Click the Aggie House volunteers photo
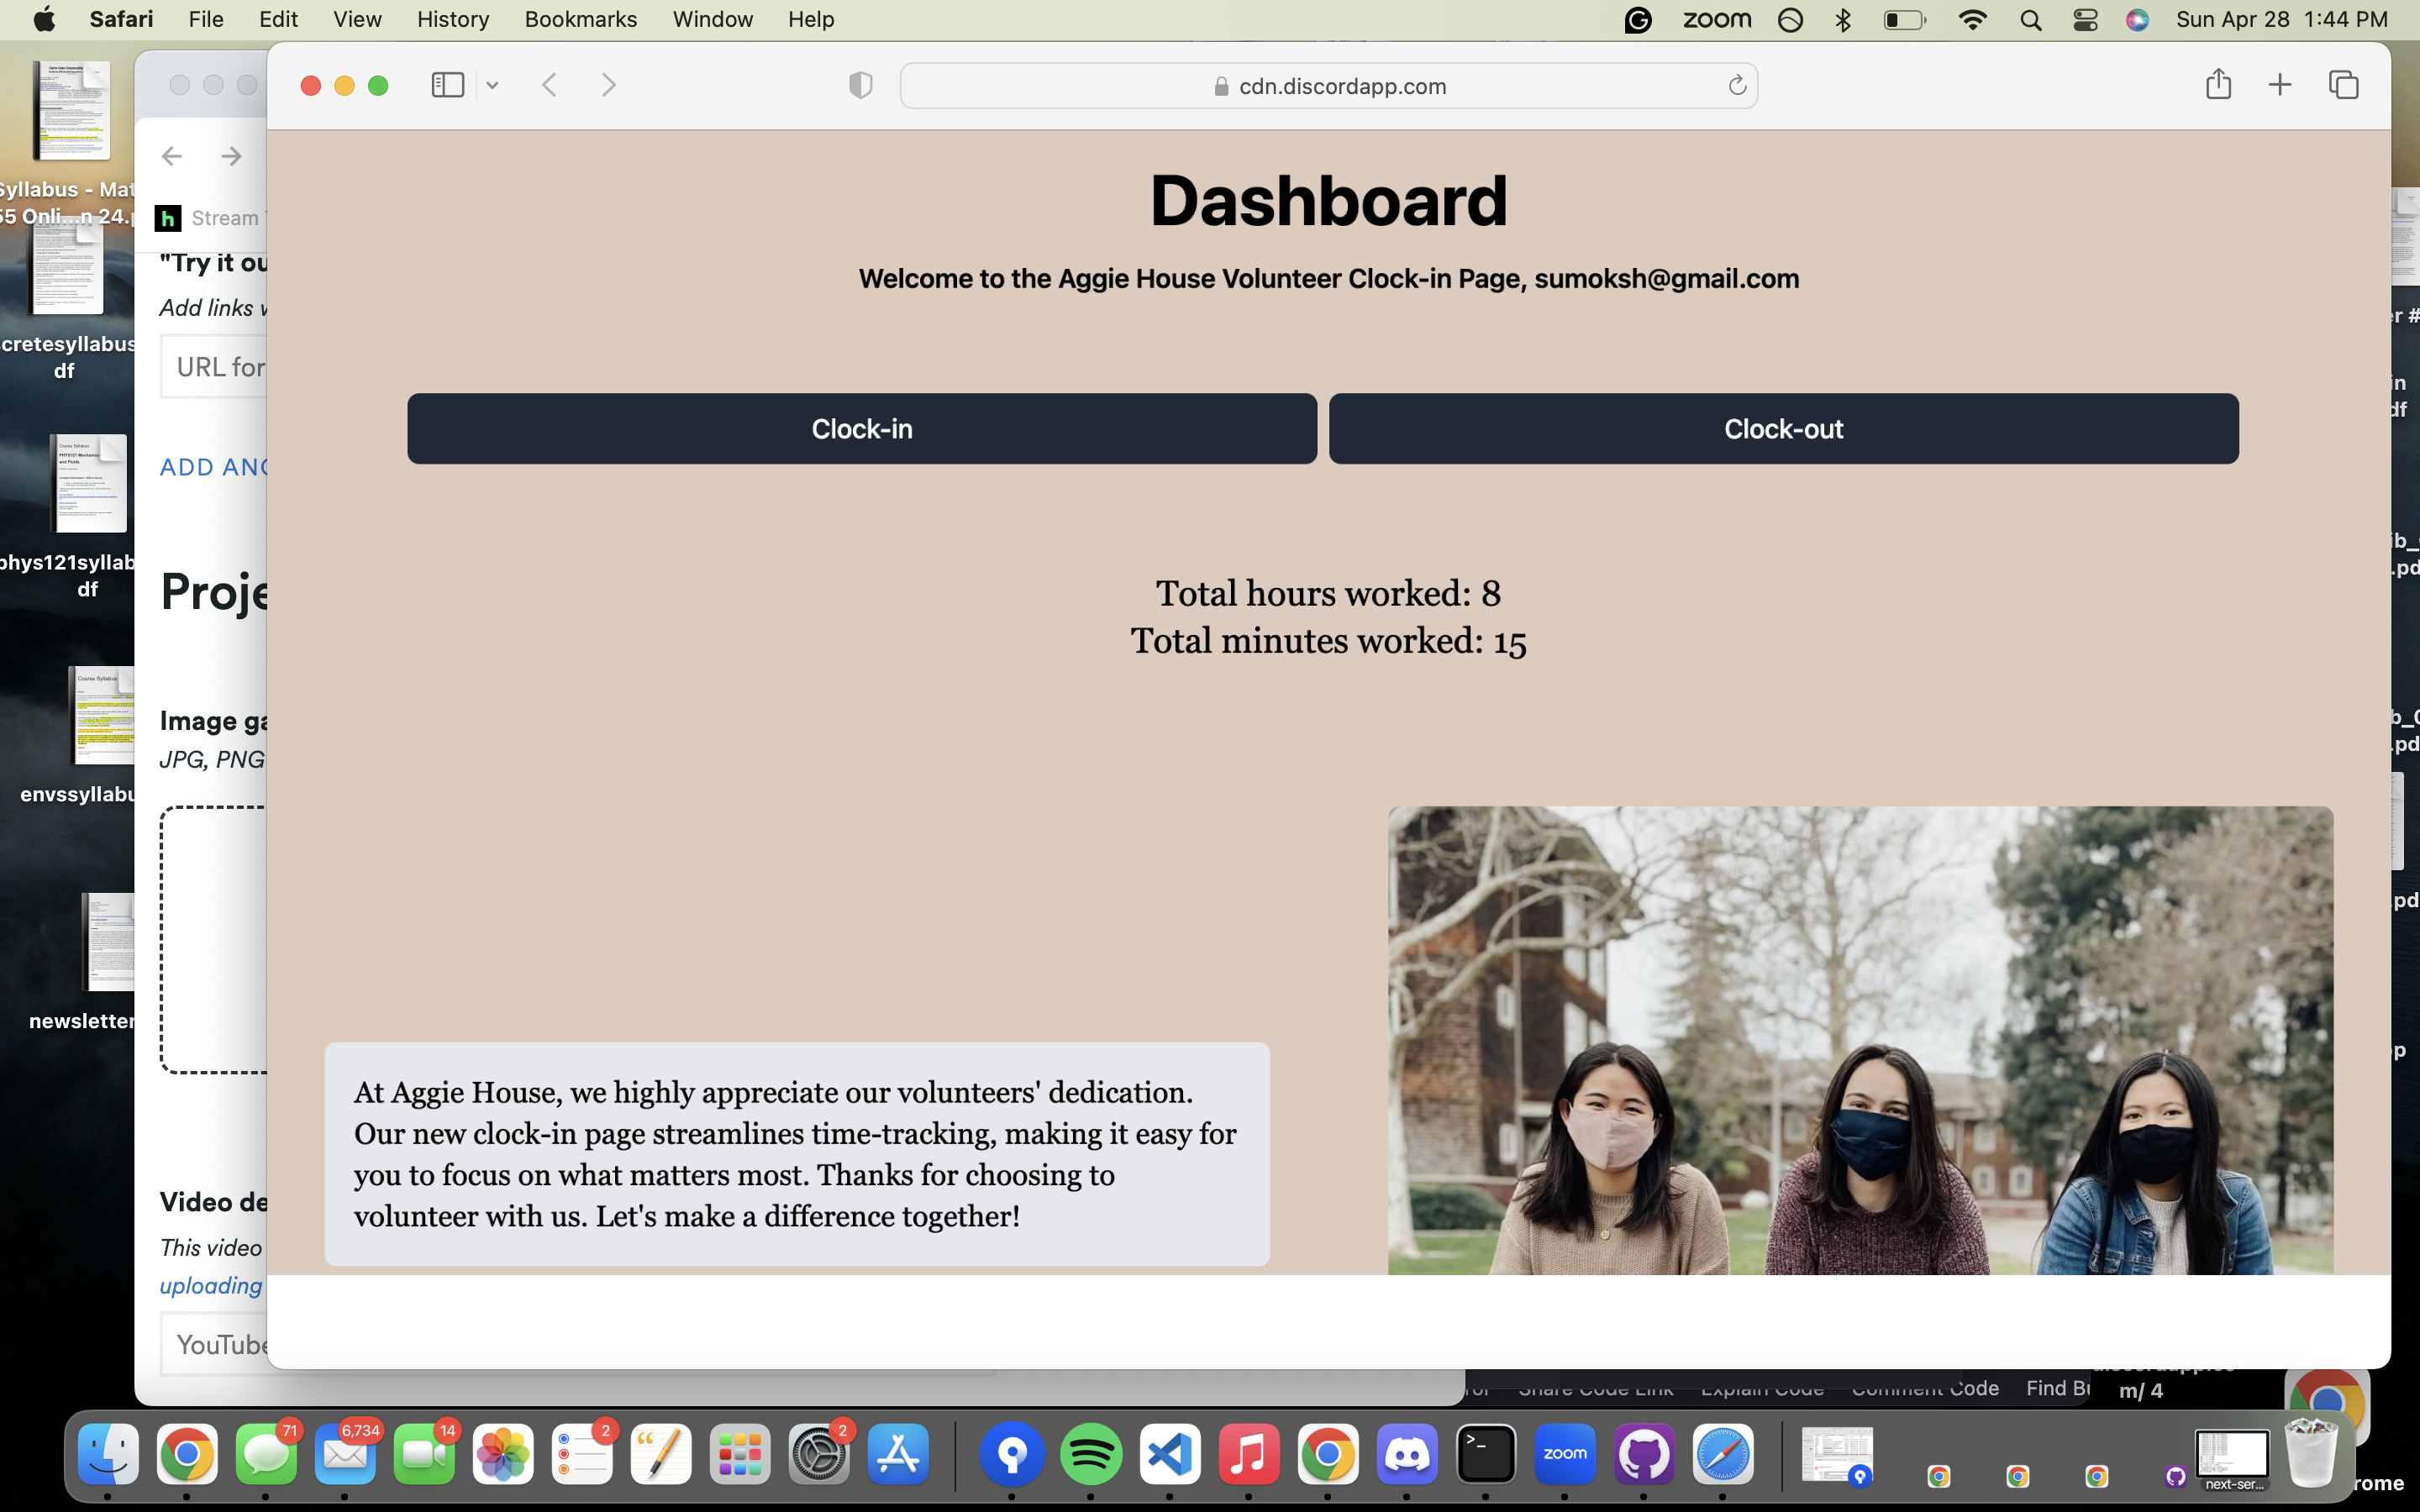 click(1860, 1040)
